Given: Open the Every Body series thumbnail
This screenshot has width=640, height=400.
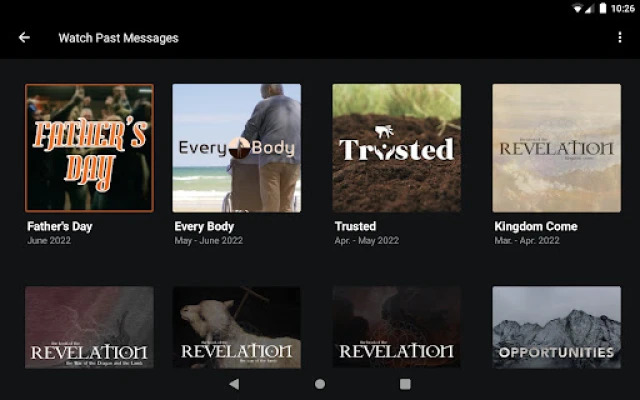Looking at the screenshot, I should click(x=236, y=148).
